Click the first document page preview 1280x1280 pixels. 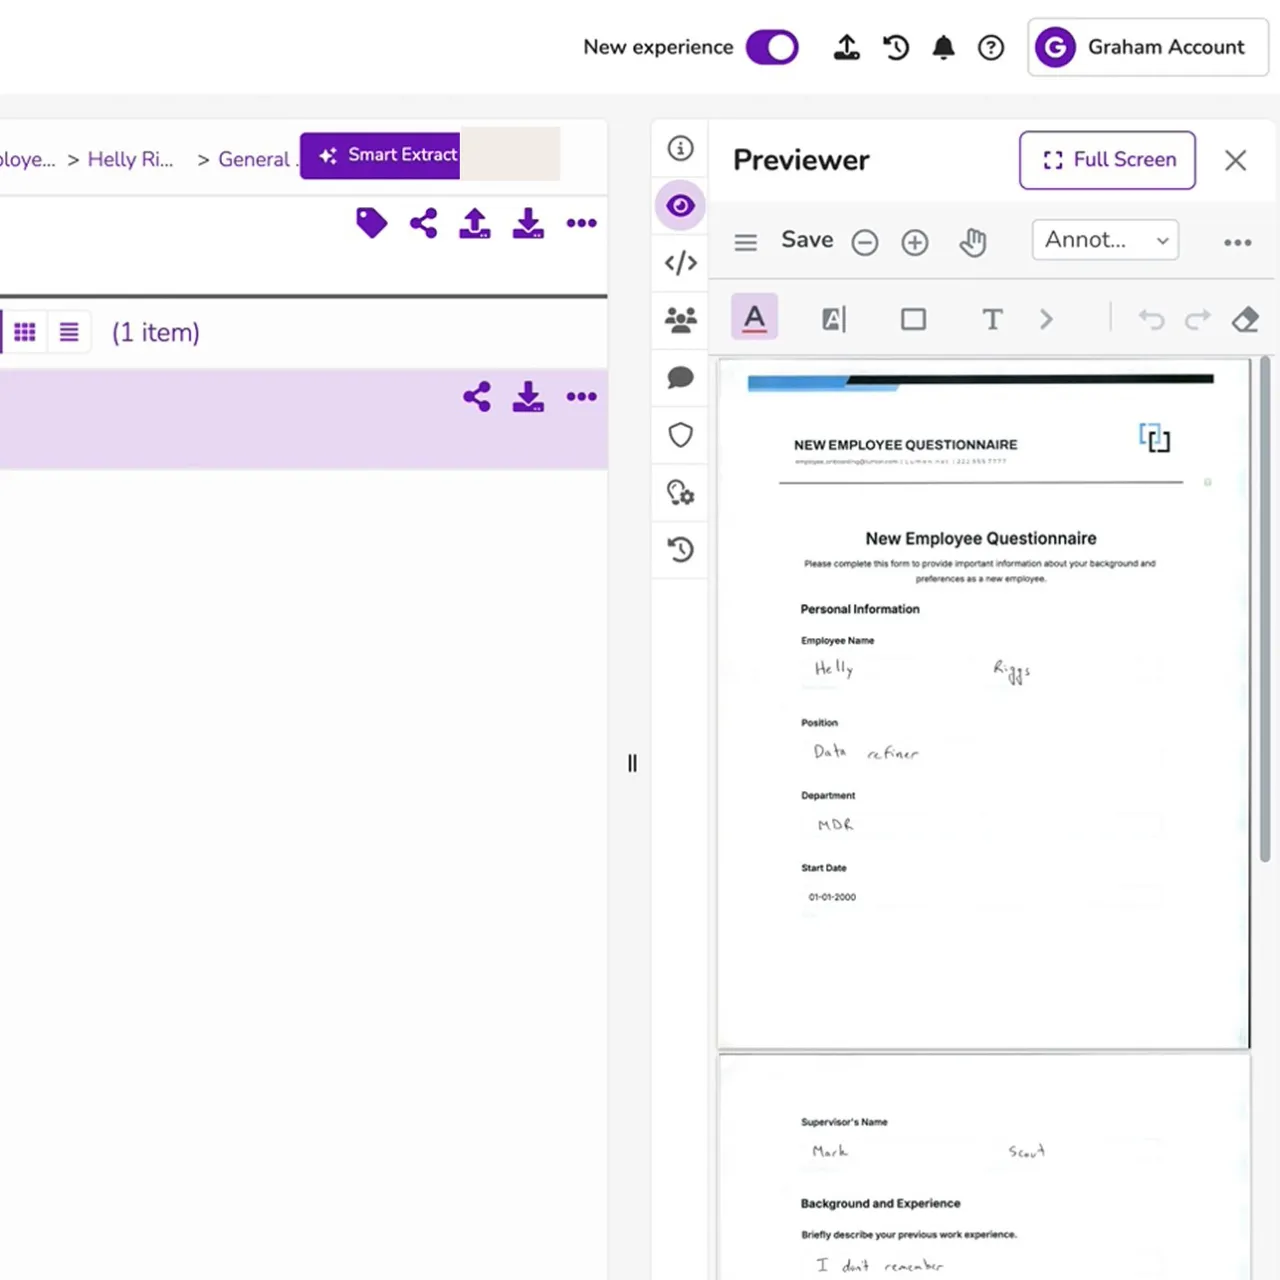[984, 704]
